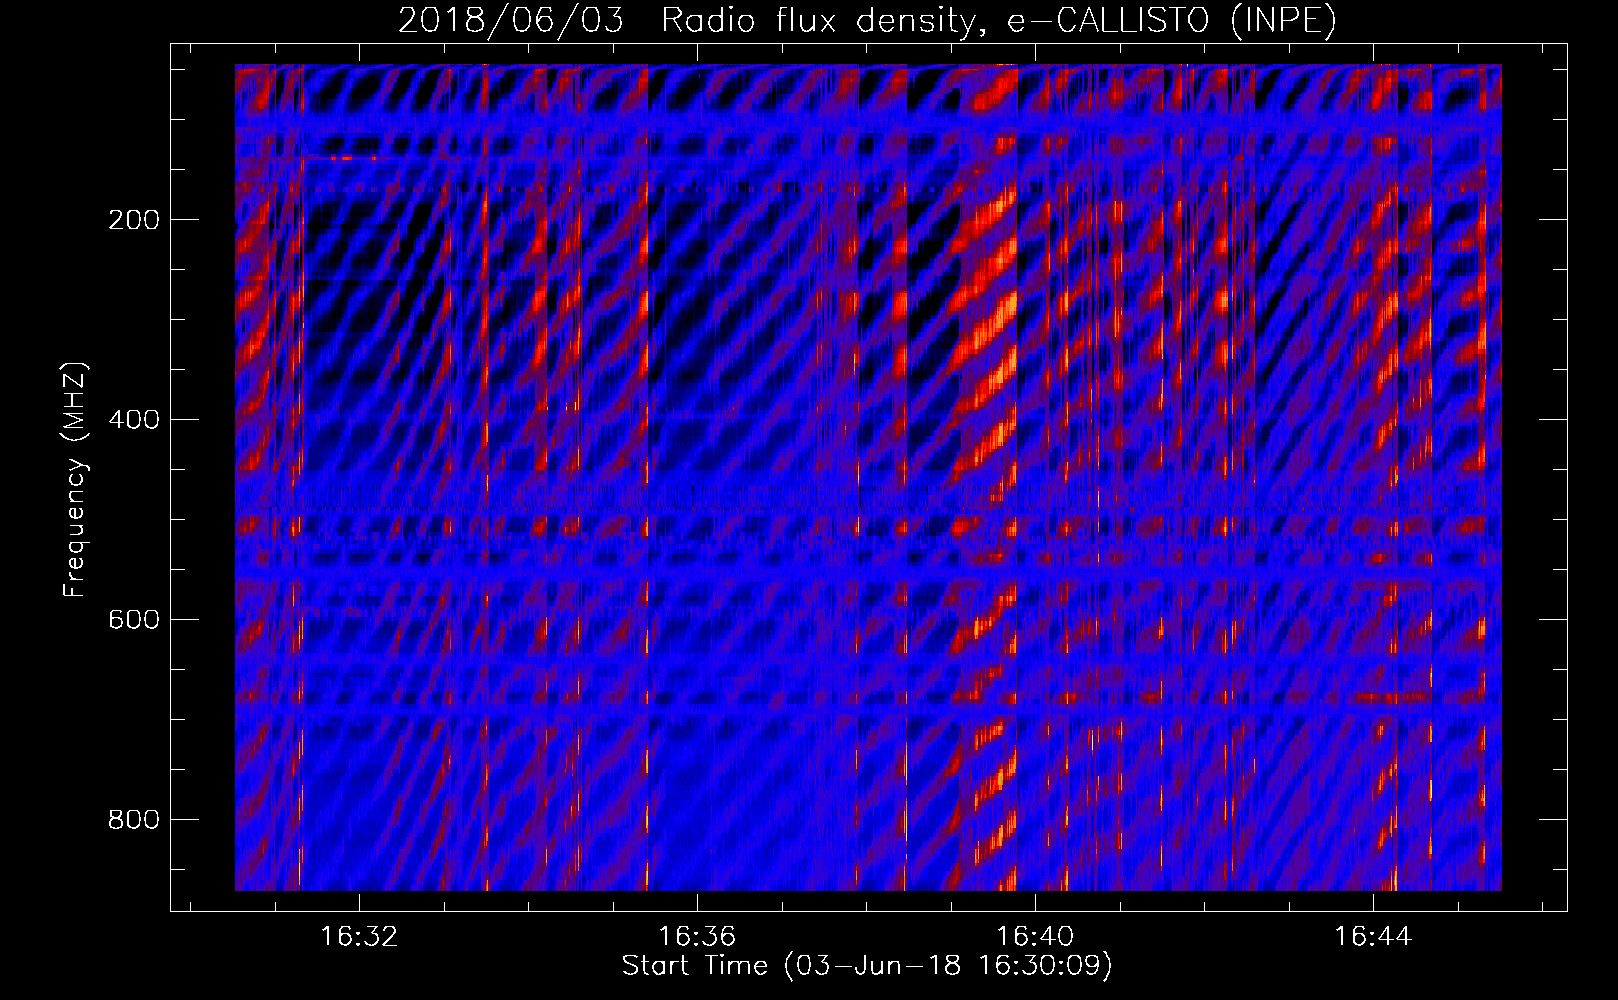
Task: Click the 600 frequency tick label
Action: 134,620
